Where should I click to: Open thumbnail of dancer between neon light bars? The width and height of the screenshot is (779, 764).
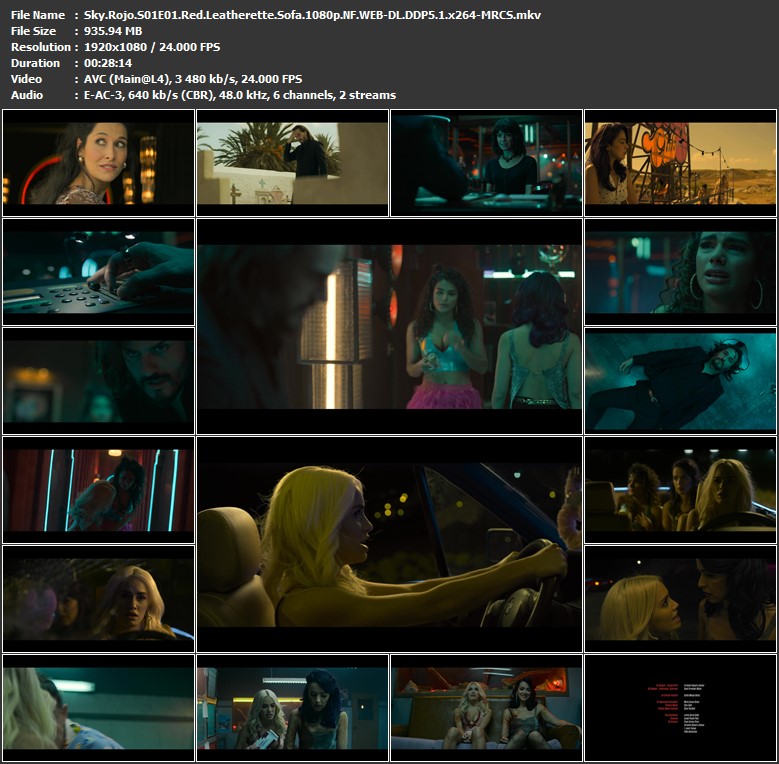98,490
